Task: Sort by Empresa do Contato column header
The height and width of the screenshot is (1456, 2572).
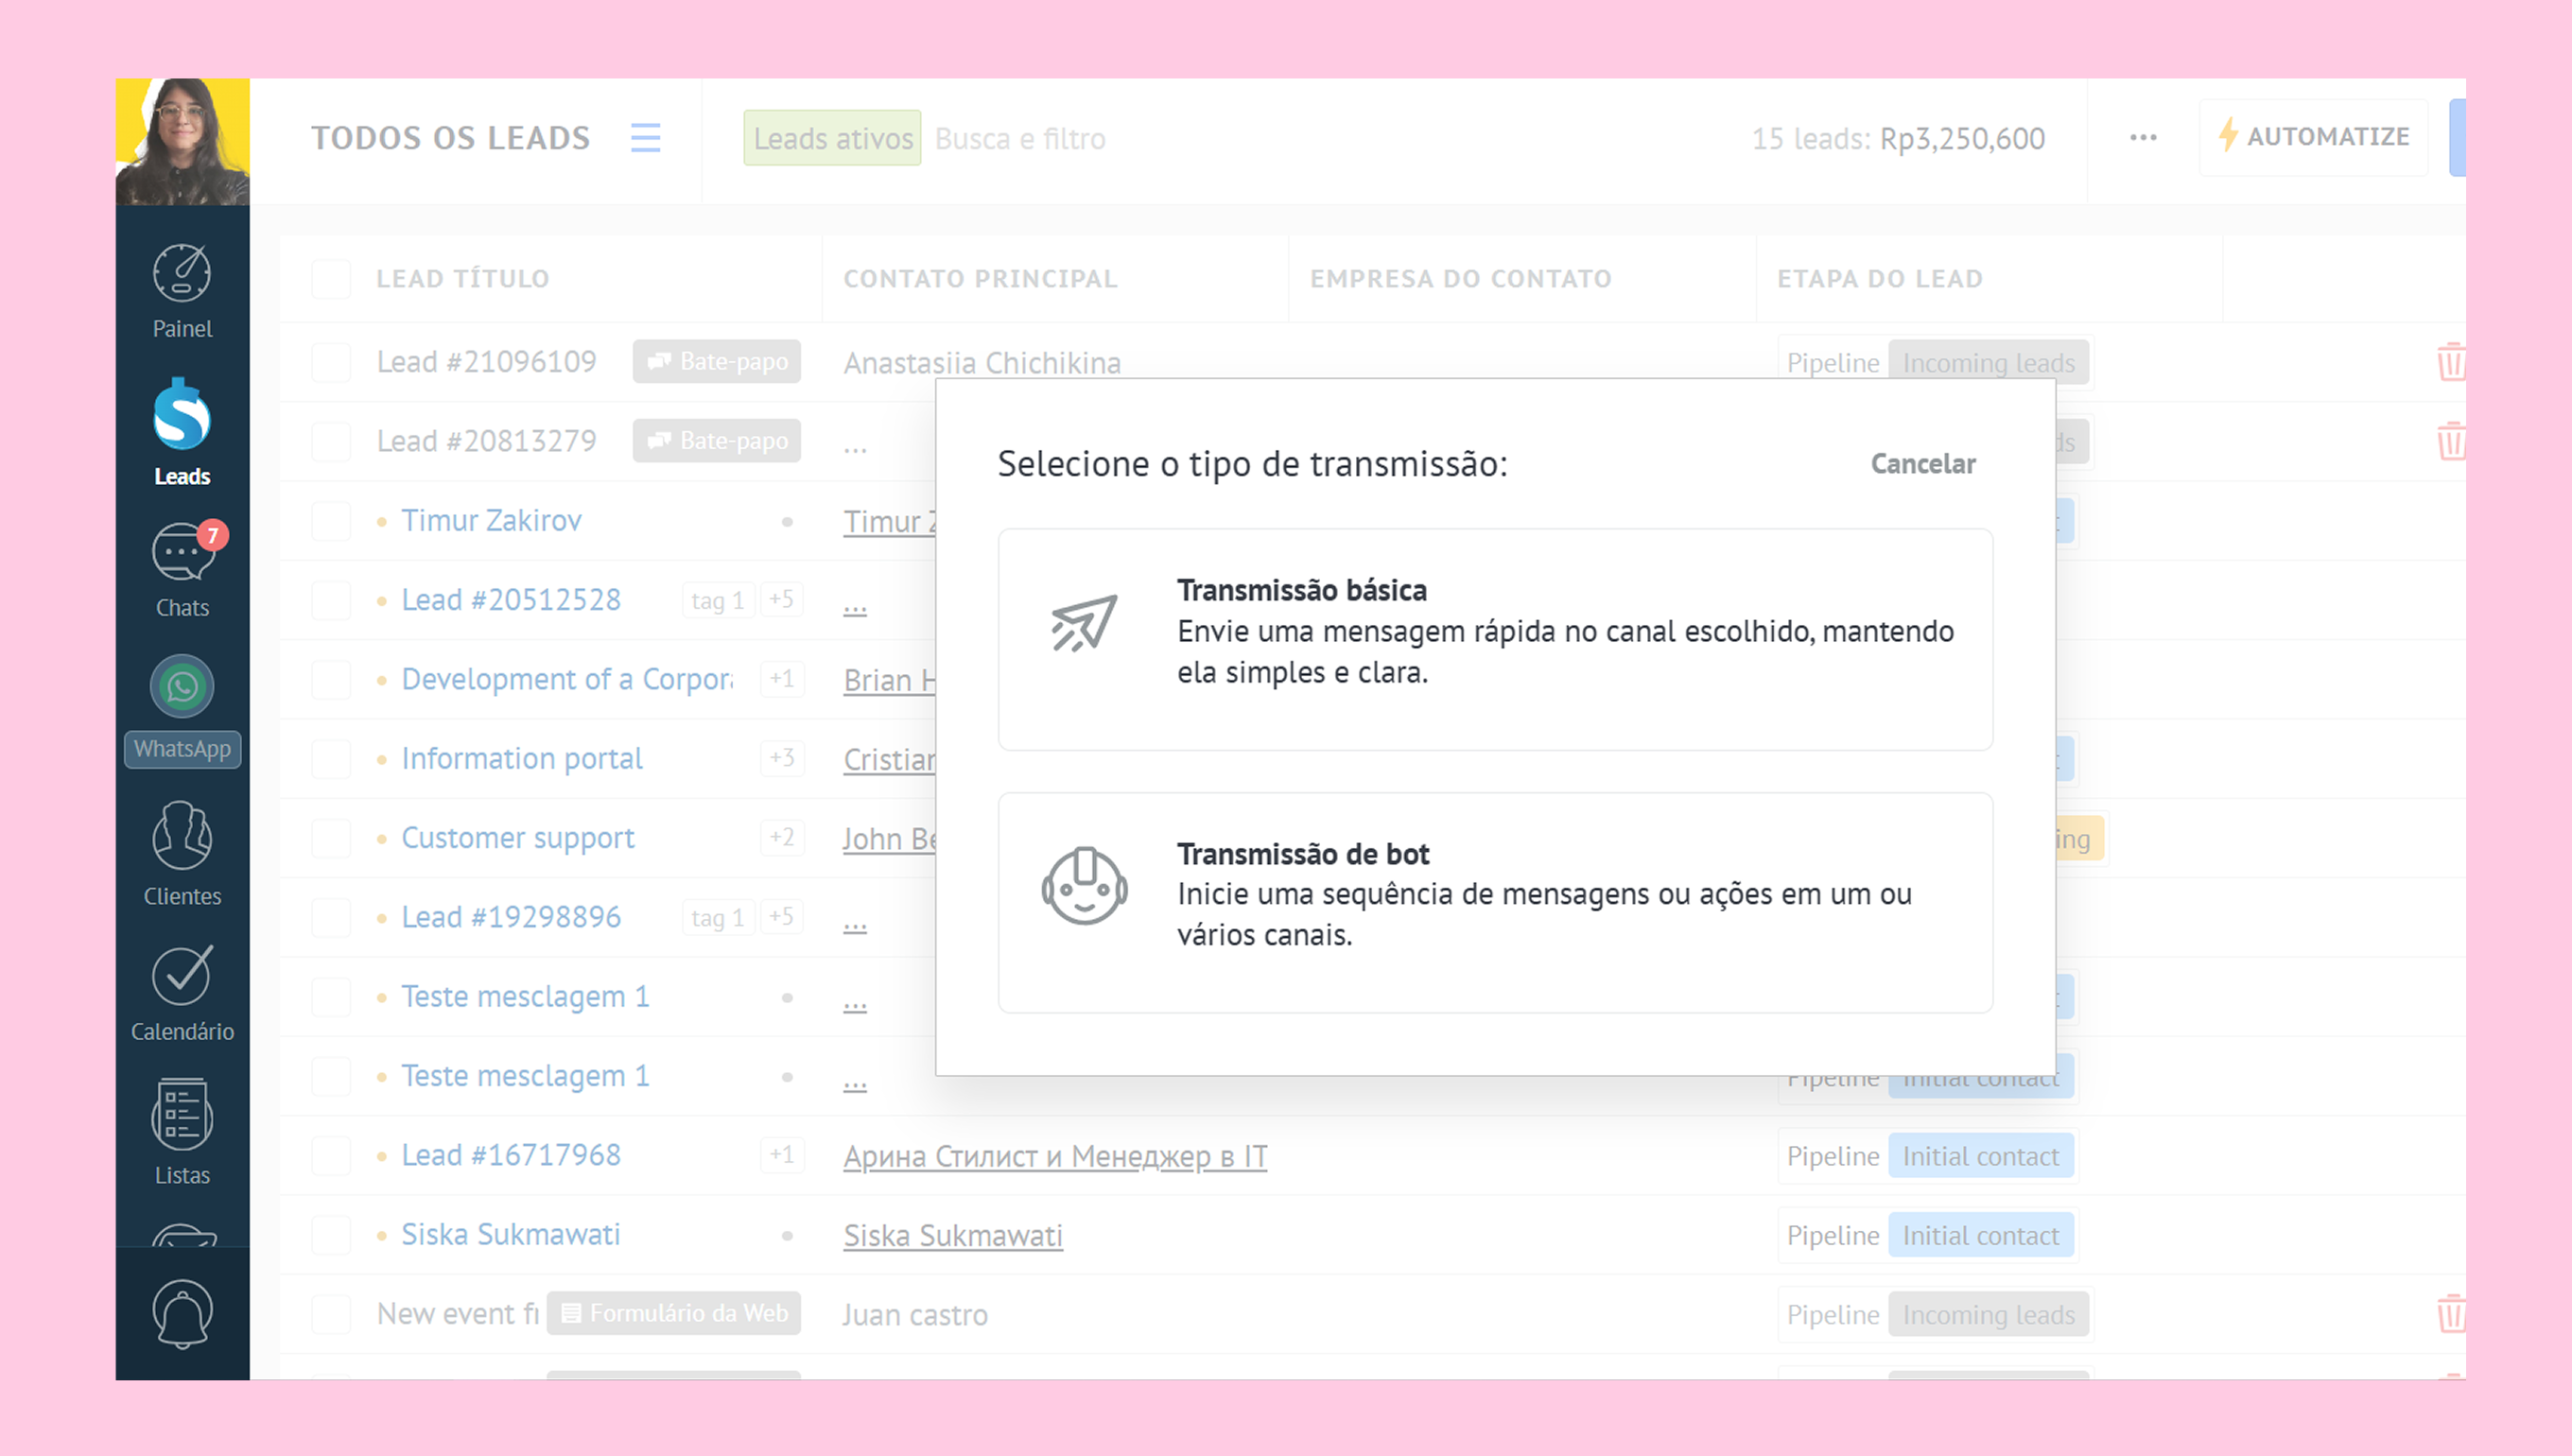Action: click(1460, 279)
